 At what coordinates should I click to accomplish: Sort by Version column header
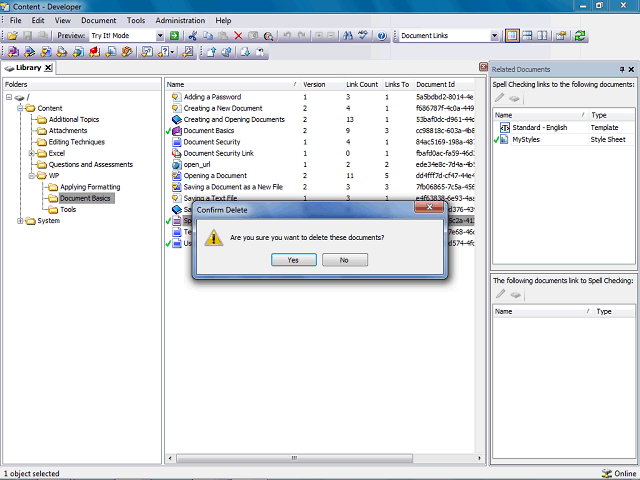point(322,84)
